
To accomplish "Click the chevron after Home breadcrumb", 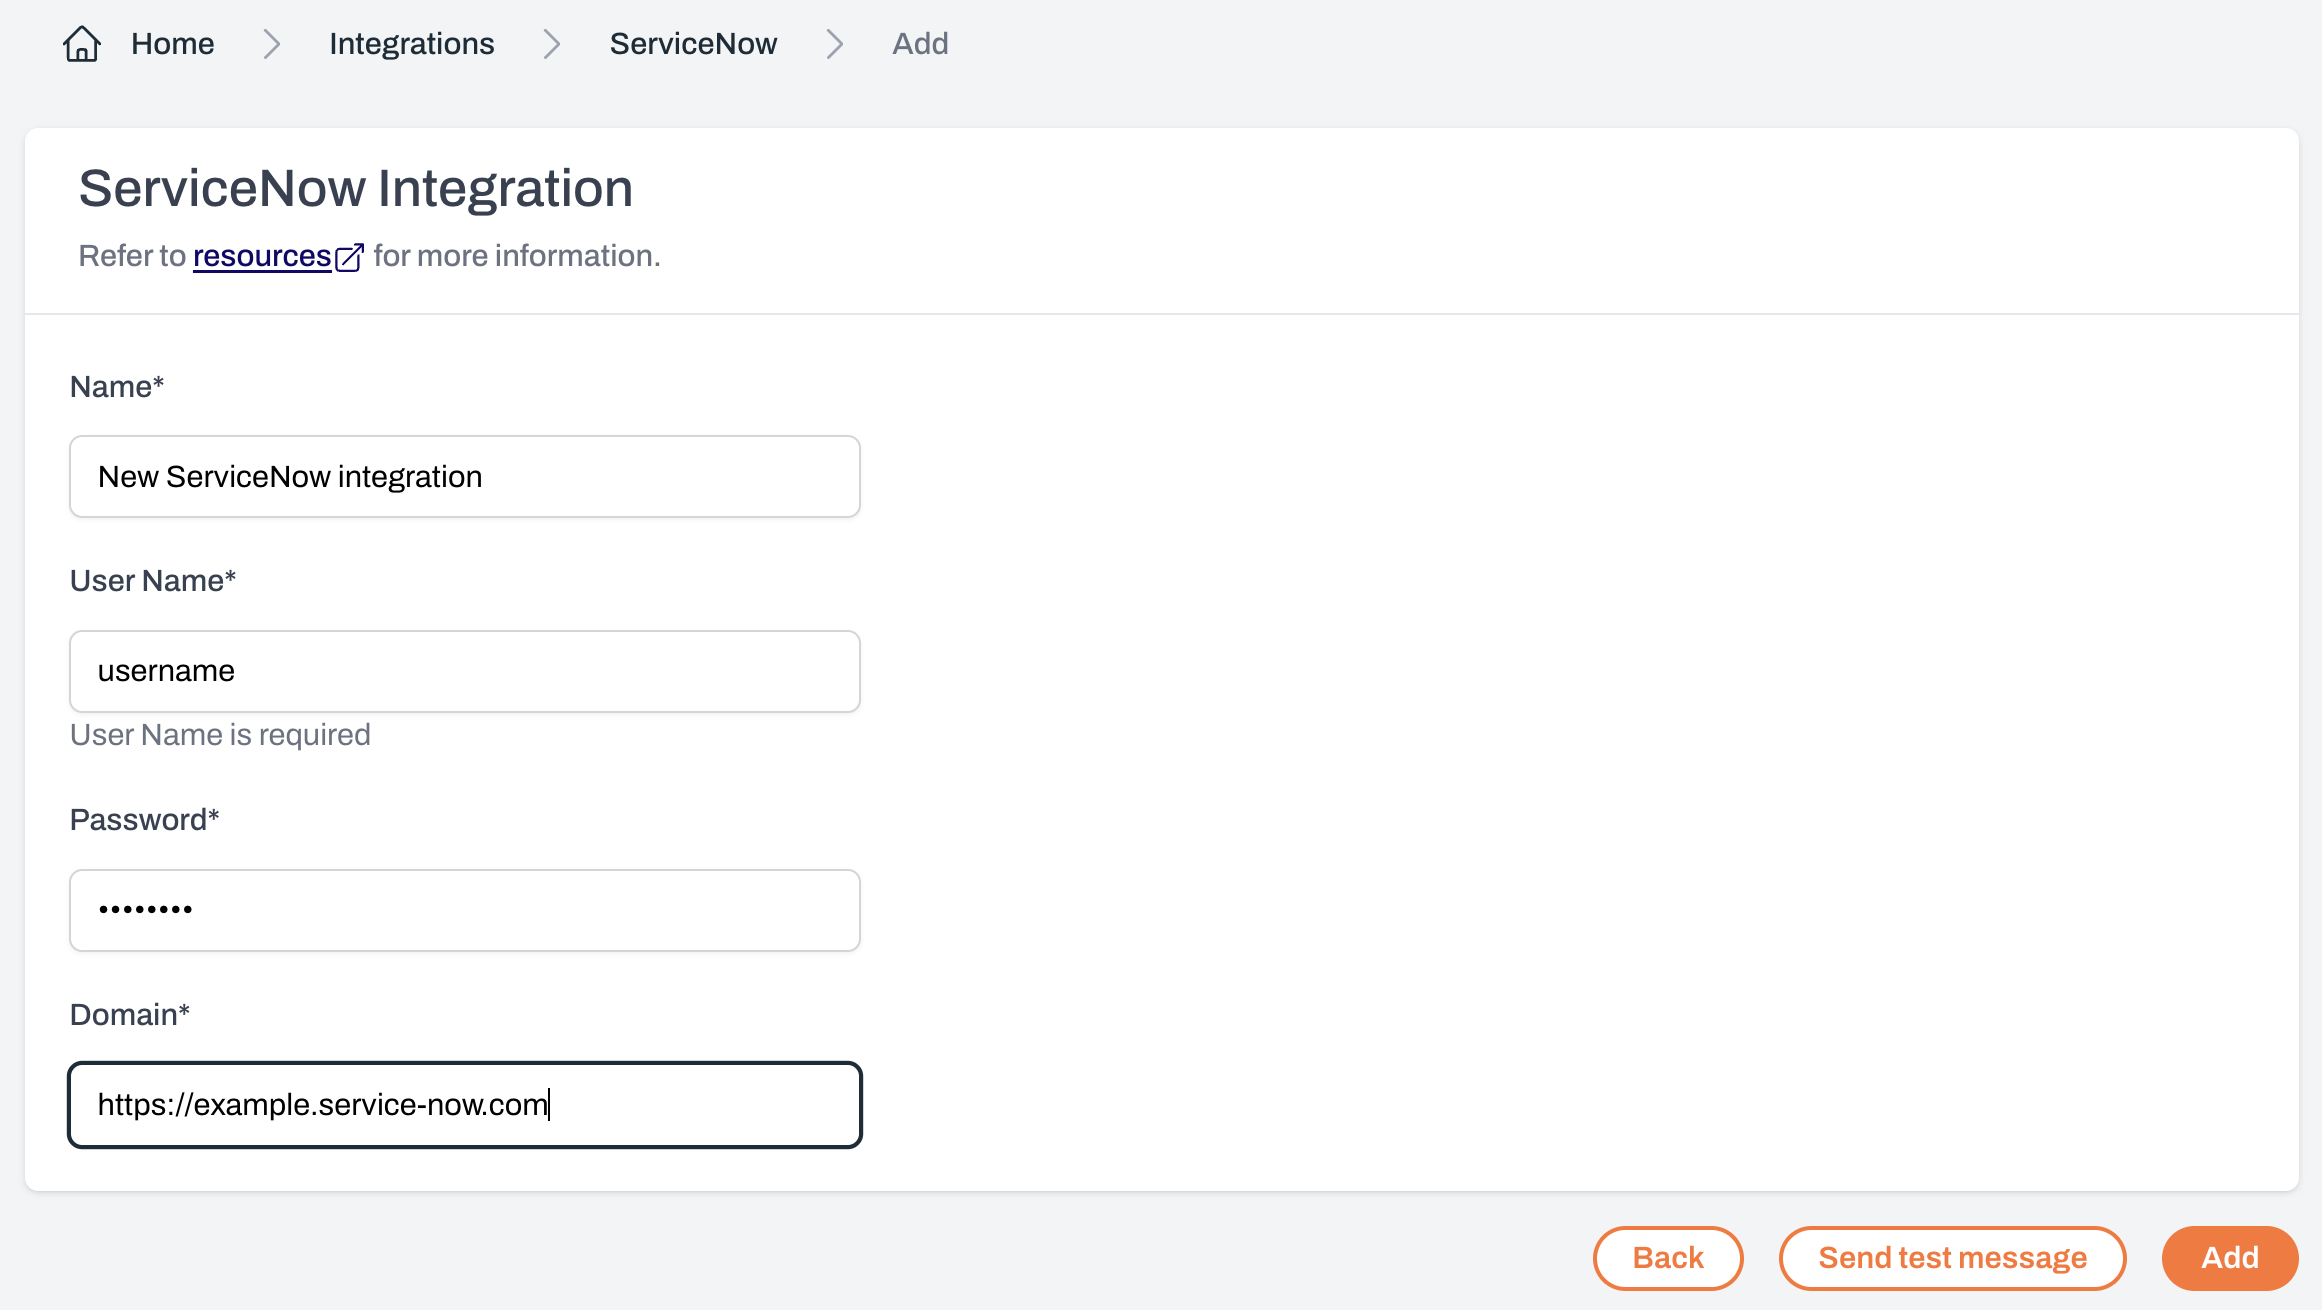I will [271, 44].
